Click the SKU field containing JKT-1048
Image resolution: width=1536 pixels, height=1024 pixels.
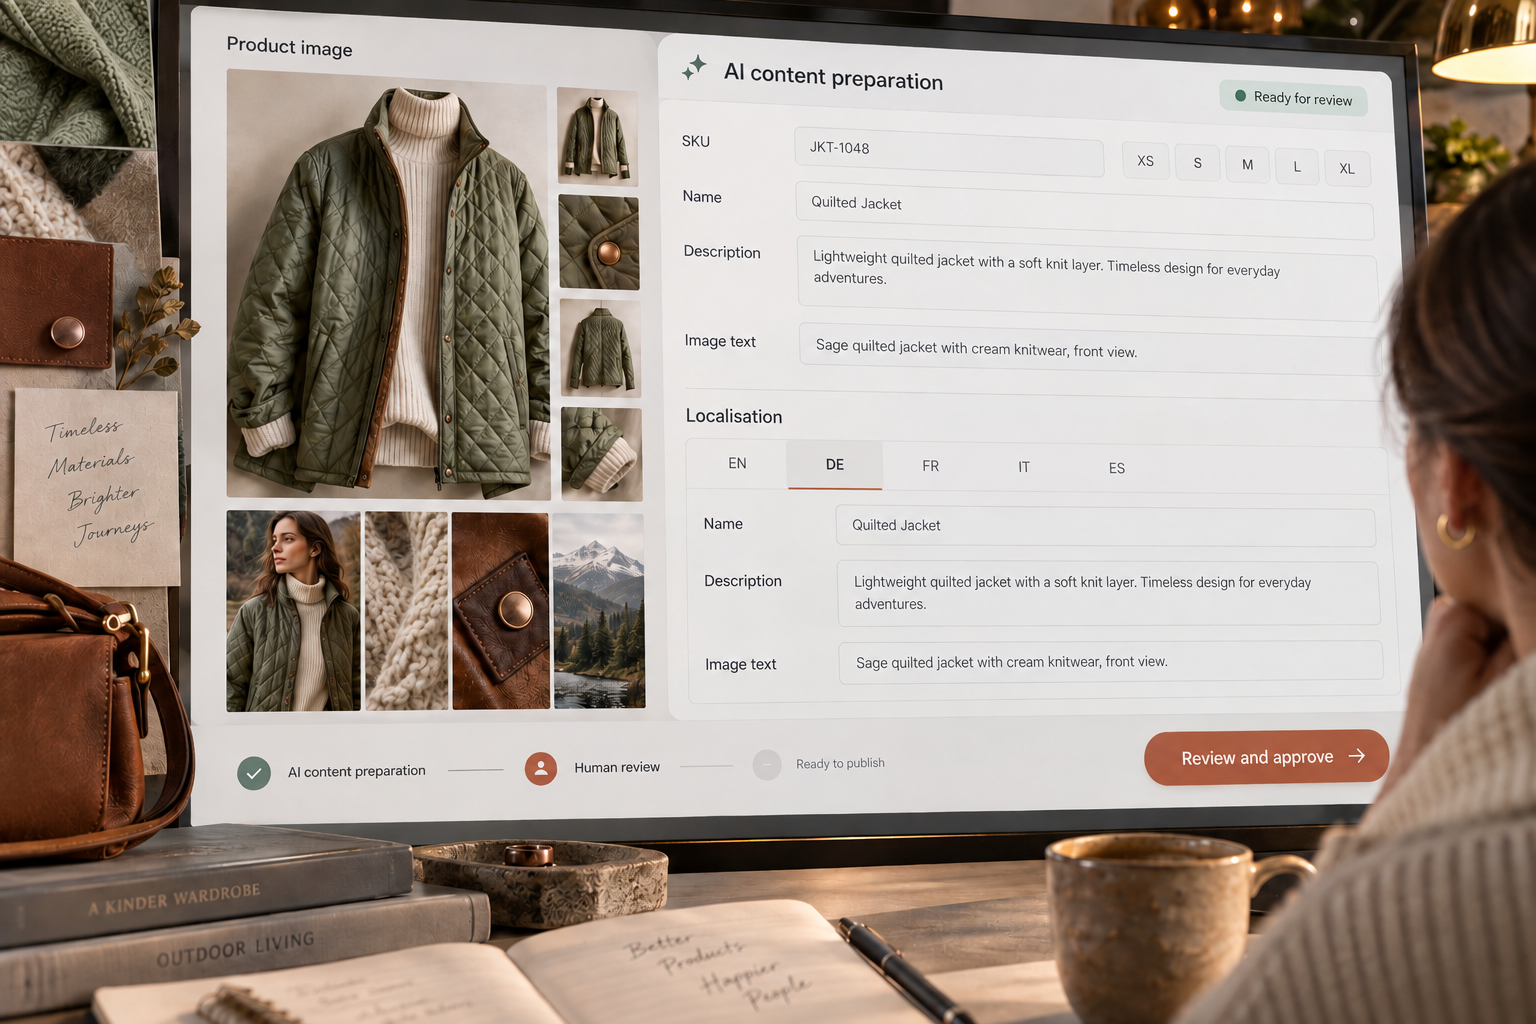[949, 150]
